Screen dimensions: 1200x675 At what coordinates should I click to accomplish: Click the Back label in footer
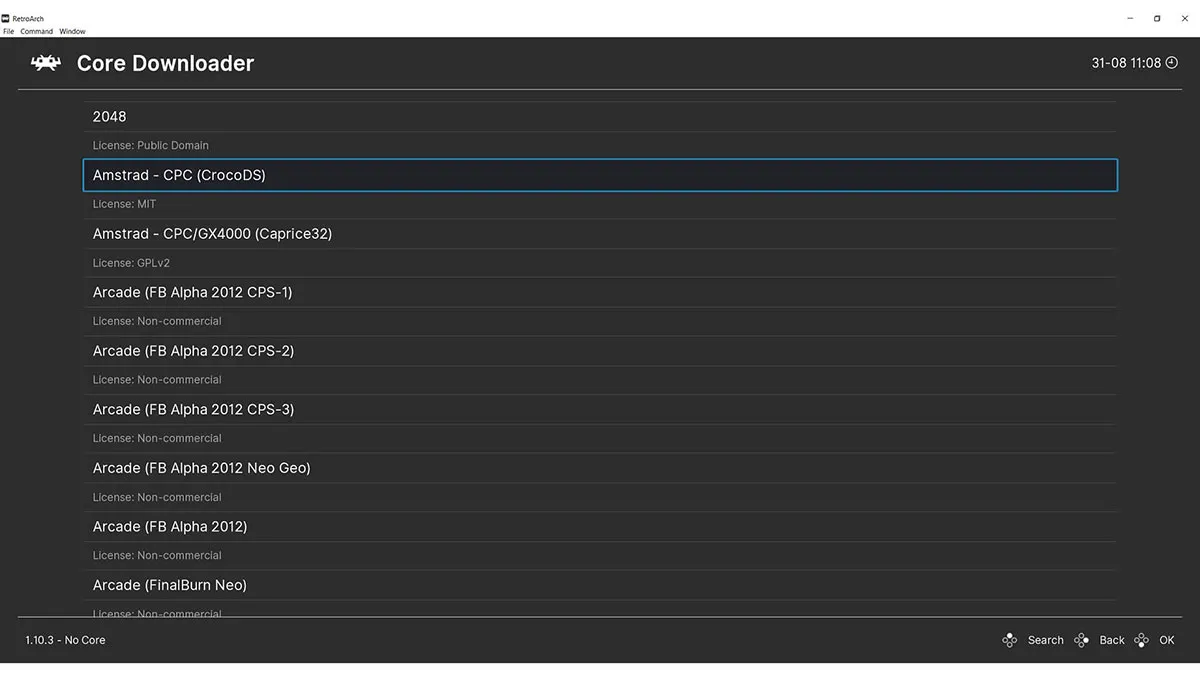pos(1112,640)
